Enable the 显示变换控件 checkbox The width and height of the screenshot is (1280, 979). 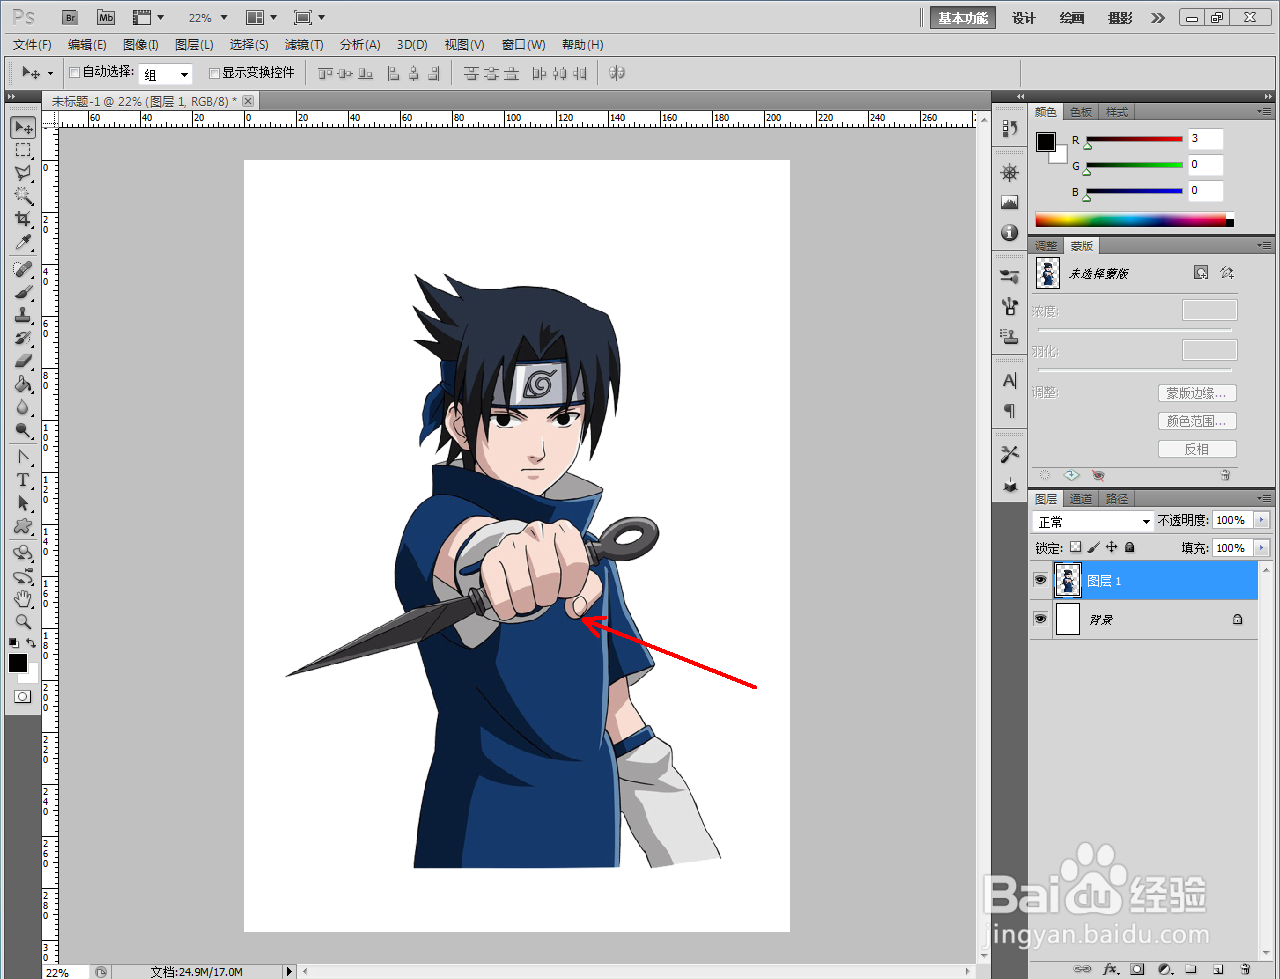pos(214,73)
